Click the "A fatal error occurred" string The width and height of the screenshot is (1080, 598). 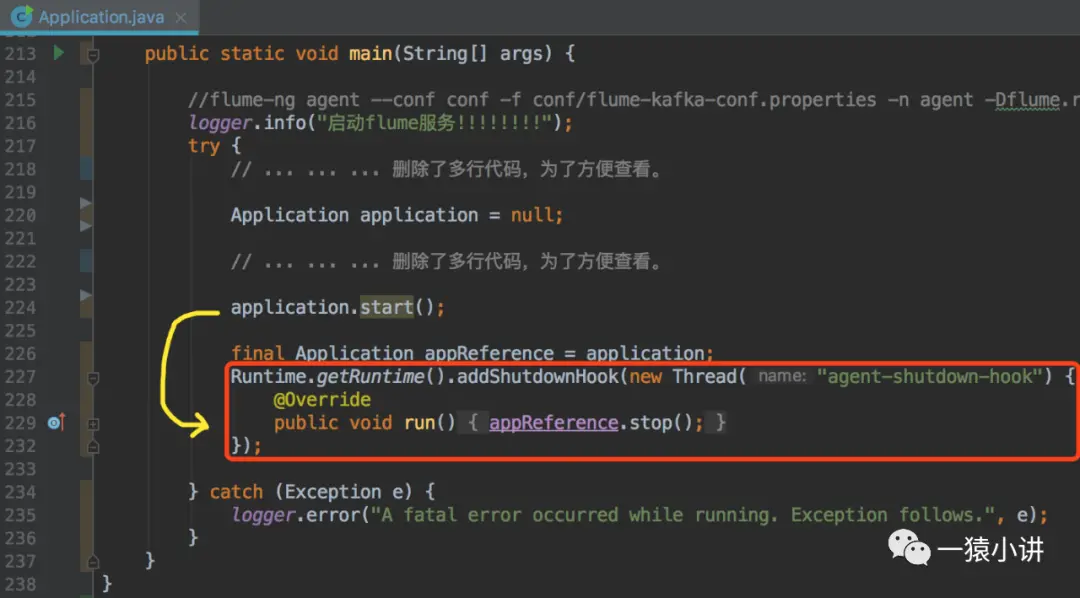pos(681,515)
